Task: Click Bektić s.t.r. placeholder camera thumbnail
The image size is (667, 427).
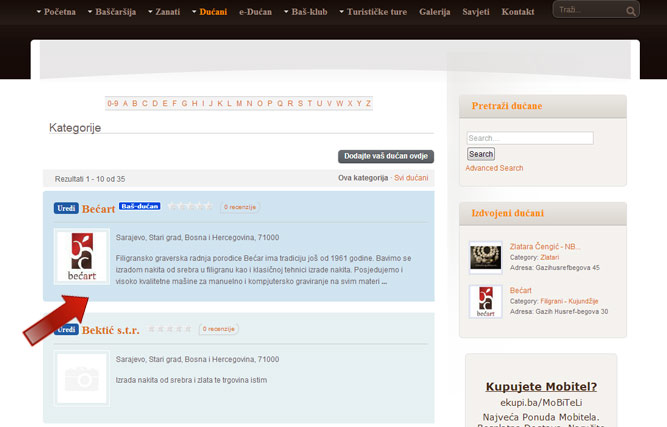Action: (x=82, y=378)
